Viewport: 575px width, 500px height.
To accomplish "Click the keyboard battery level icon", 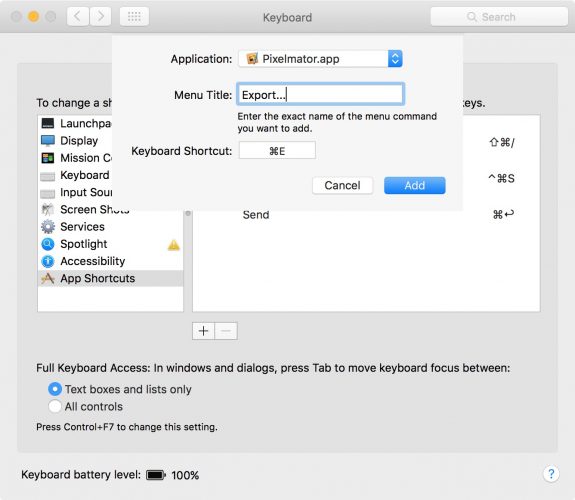I will pos(156,475).
